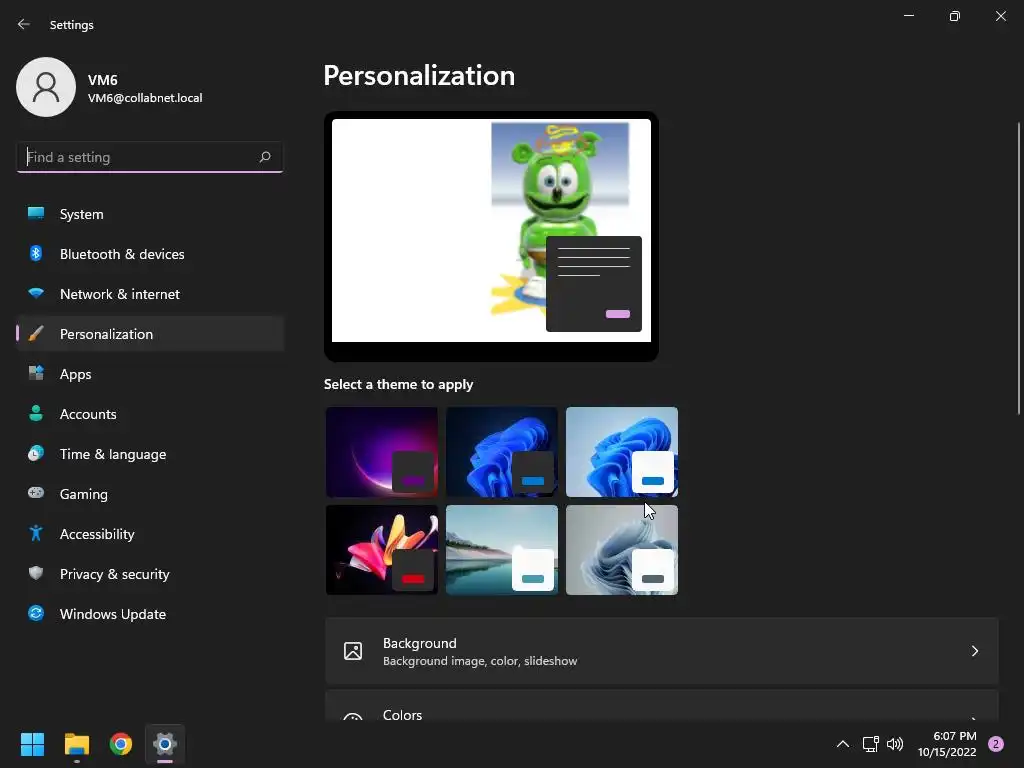This screenshot has height=768, width=1024.
Task: Click the Bluetooth icon in sidebar
Action: pos(36,253)
